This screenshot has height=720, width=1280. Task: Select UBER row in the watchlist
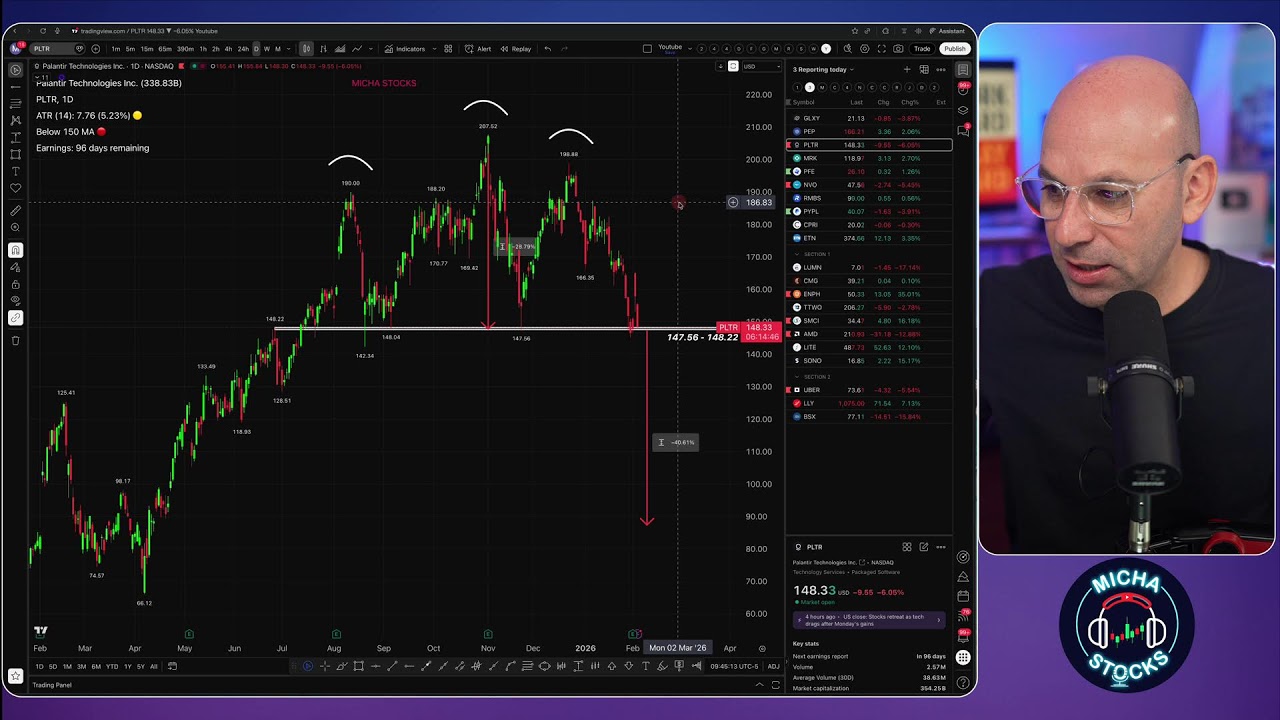(x=868, y=390)
